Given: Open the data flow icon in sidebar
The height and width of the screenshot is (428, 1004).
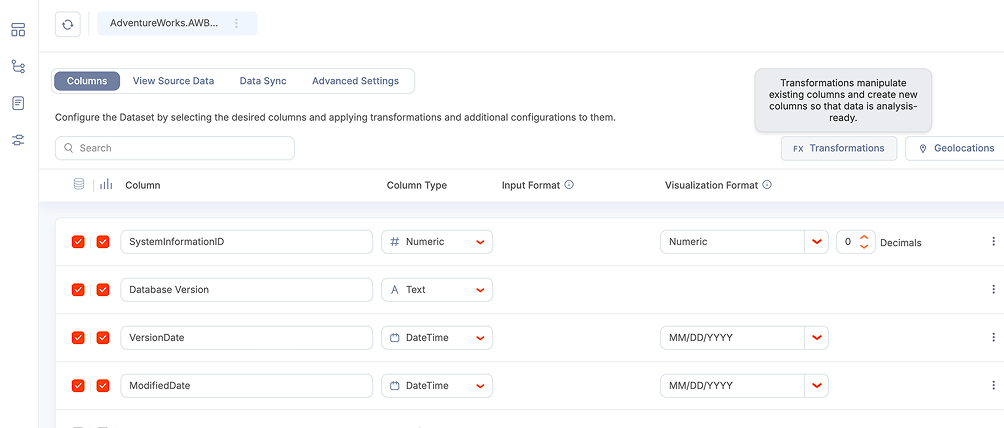Looking at the screenshot, I should coord(18,67).
